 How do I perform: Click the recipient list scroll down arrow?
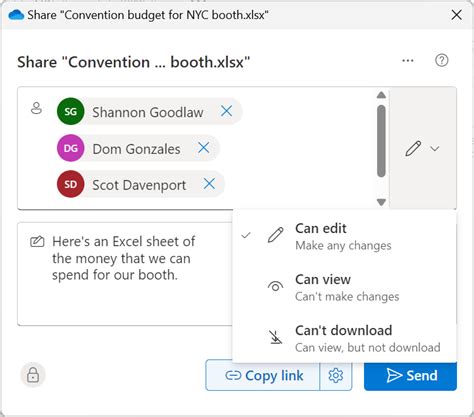(381, 202)
